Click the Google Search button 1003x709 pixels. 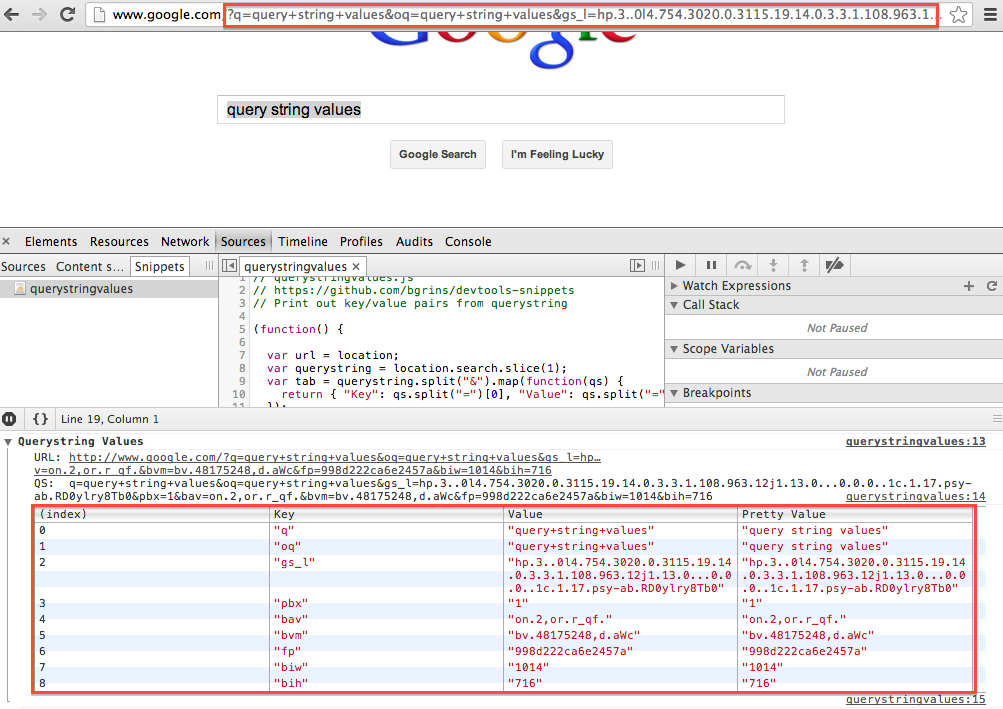[x=438, y=154]
